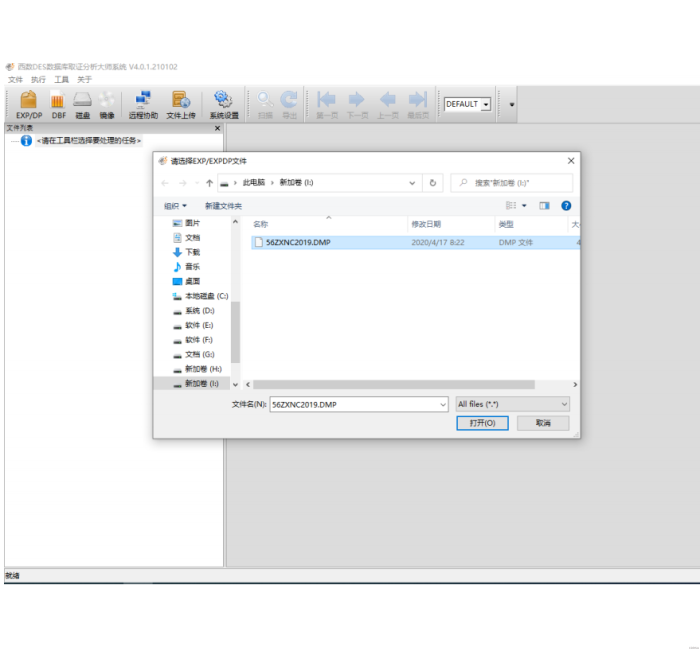This screenshot has height=650, width=700.
Task: Expand the 文件名 combo dropdown arrow
Action: click(x=443, y=404)
